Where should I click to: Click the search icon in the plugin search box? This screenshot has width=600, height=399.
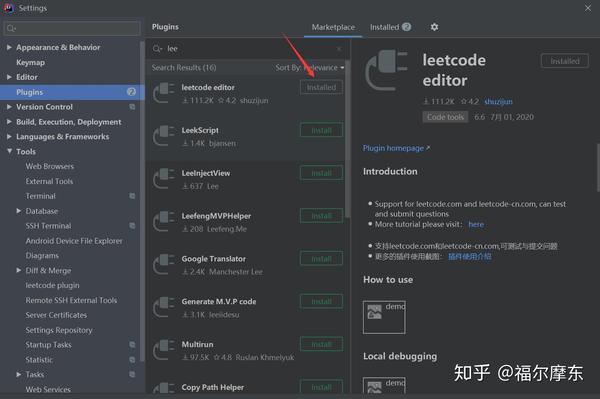pyautogui.click(x=157, y=49)
